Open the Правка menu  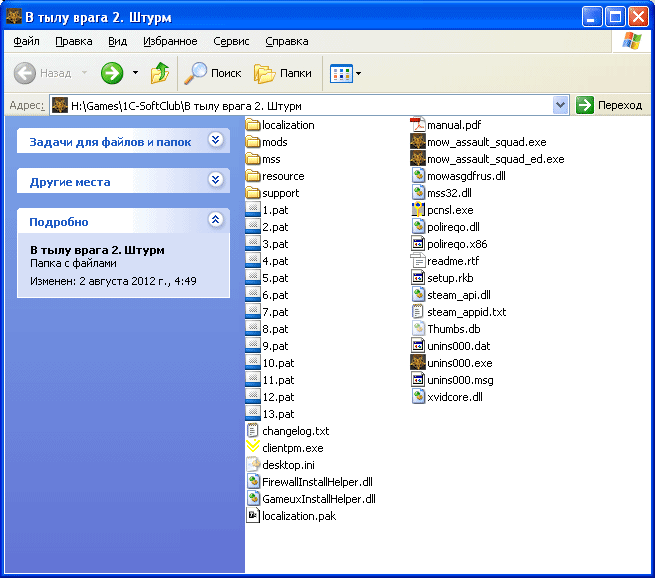click(x=74, y=41)
